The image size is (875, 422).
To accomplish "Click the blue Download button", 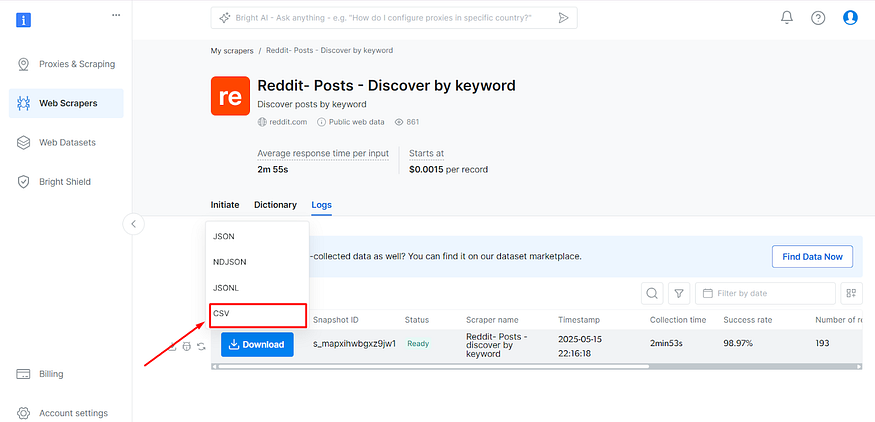I will [x=257, y=344].
